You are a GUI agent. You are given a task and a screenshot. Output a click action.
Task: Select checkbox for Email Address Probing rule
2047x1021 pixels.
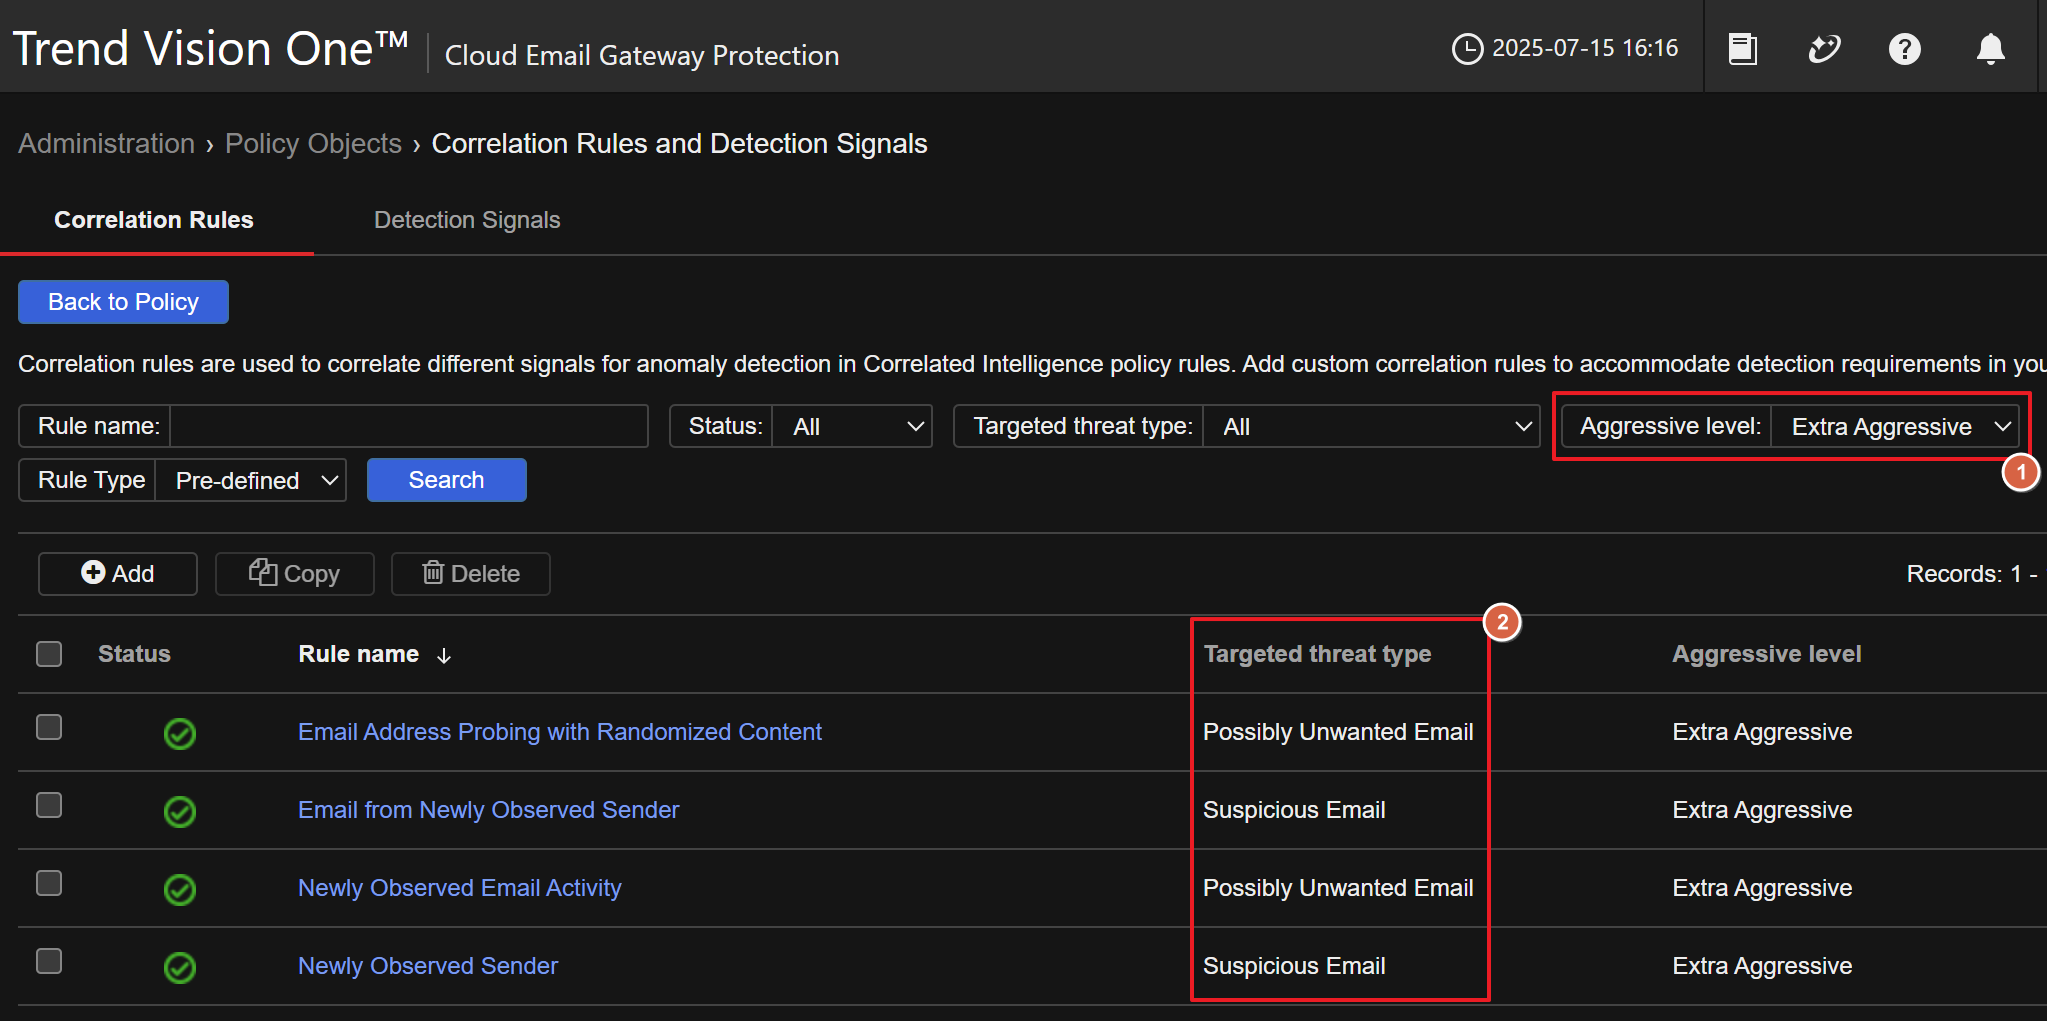pyautogui.click(x=49, y=727)
